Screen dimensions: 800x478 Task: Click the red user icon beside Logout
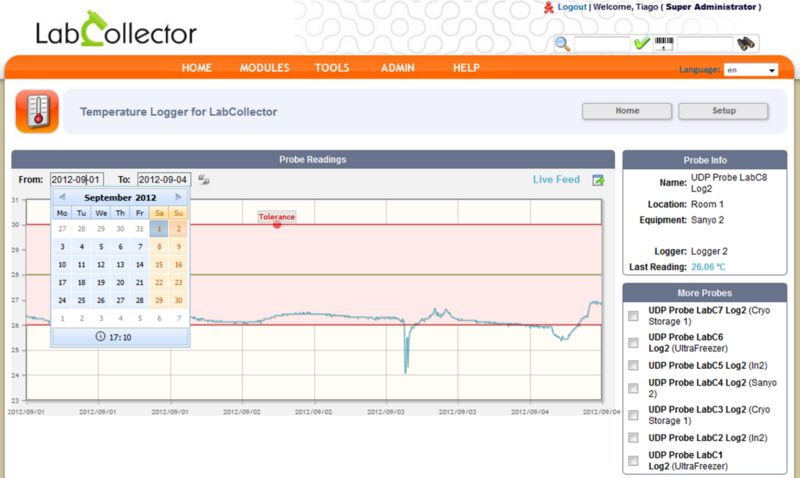[548, 8]
